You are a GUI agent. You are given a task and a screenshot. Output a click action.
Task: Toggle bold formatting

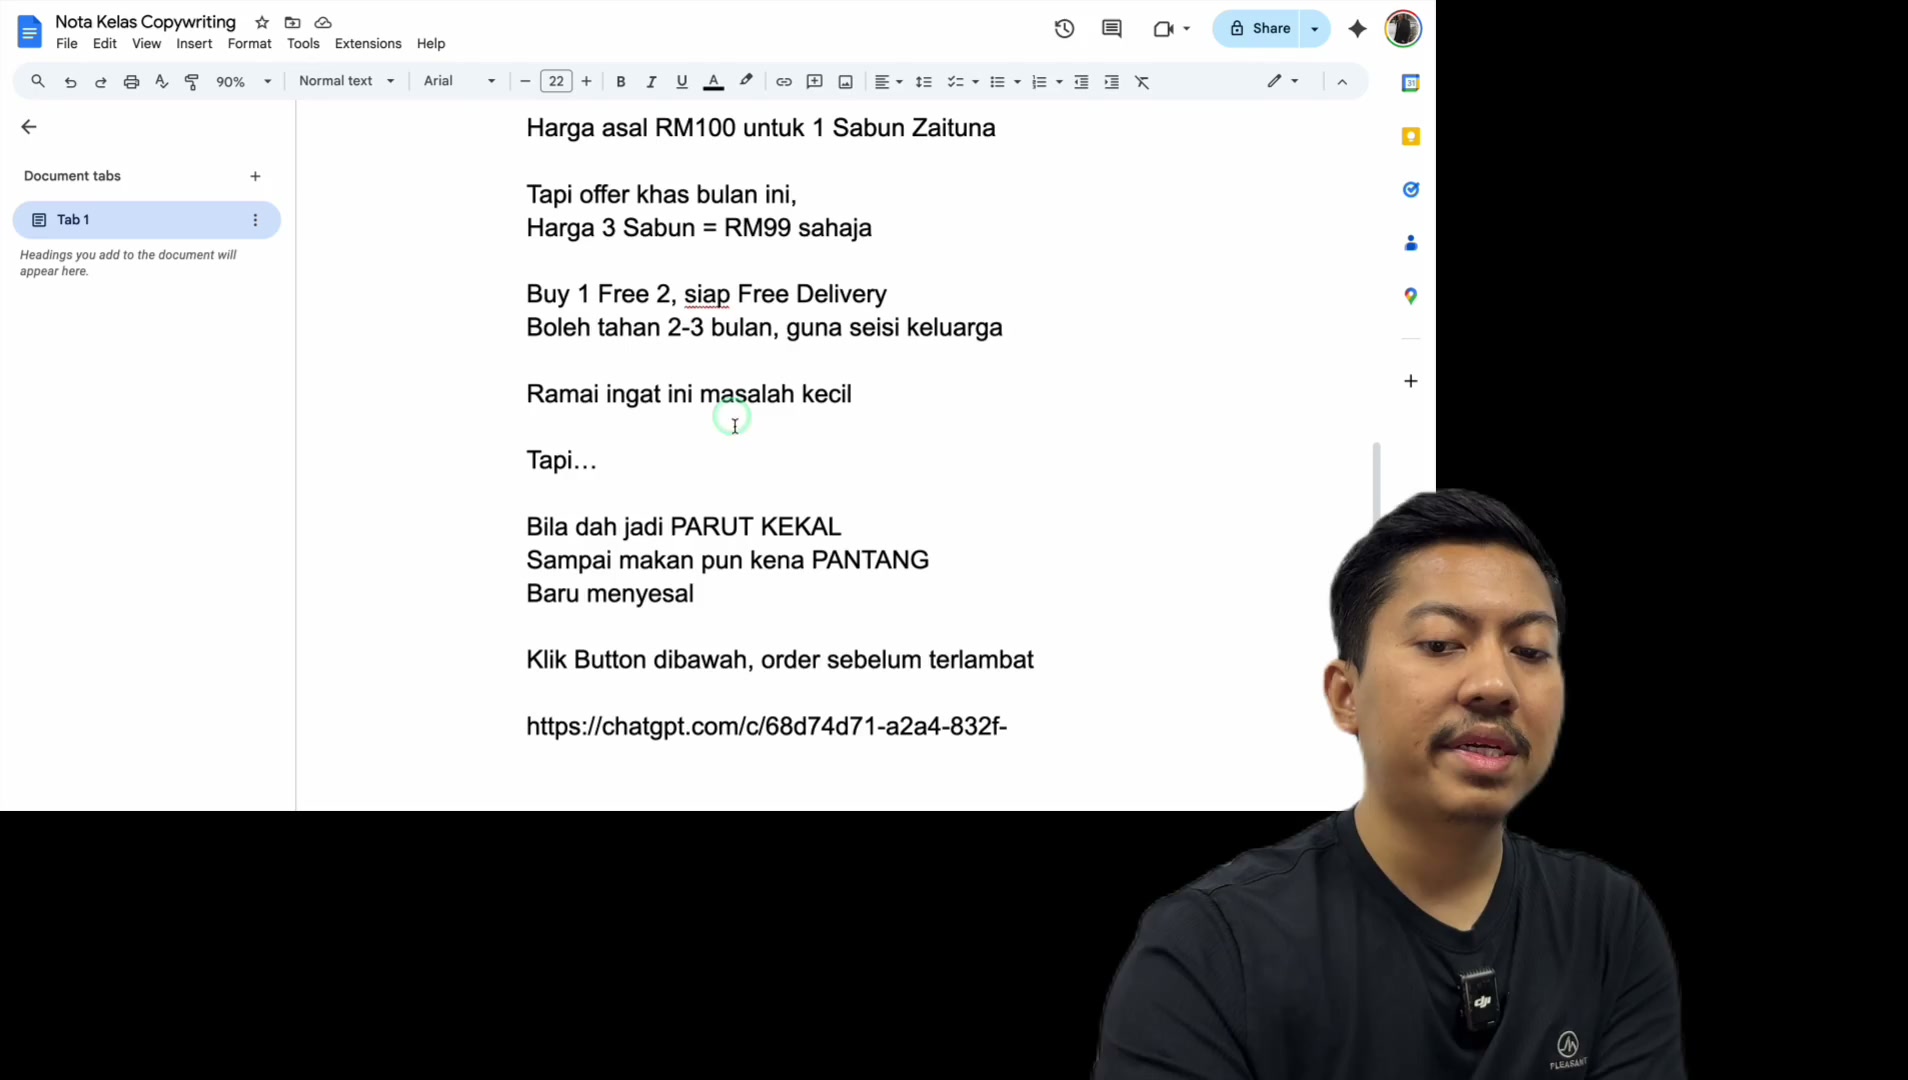point(621,82)
